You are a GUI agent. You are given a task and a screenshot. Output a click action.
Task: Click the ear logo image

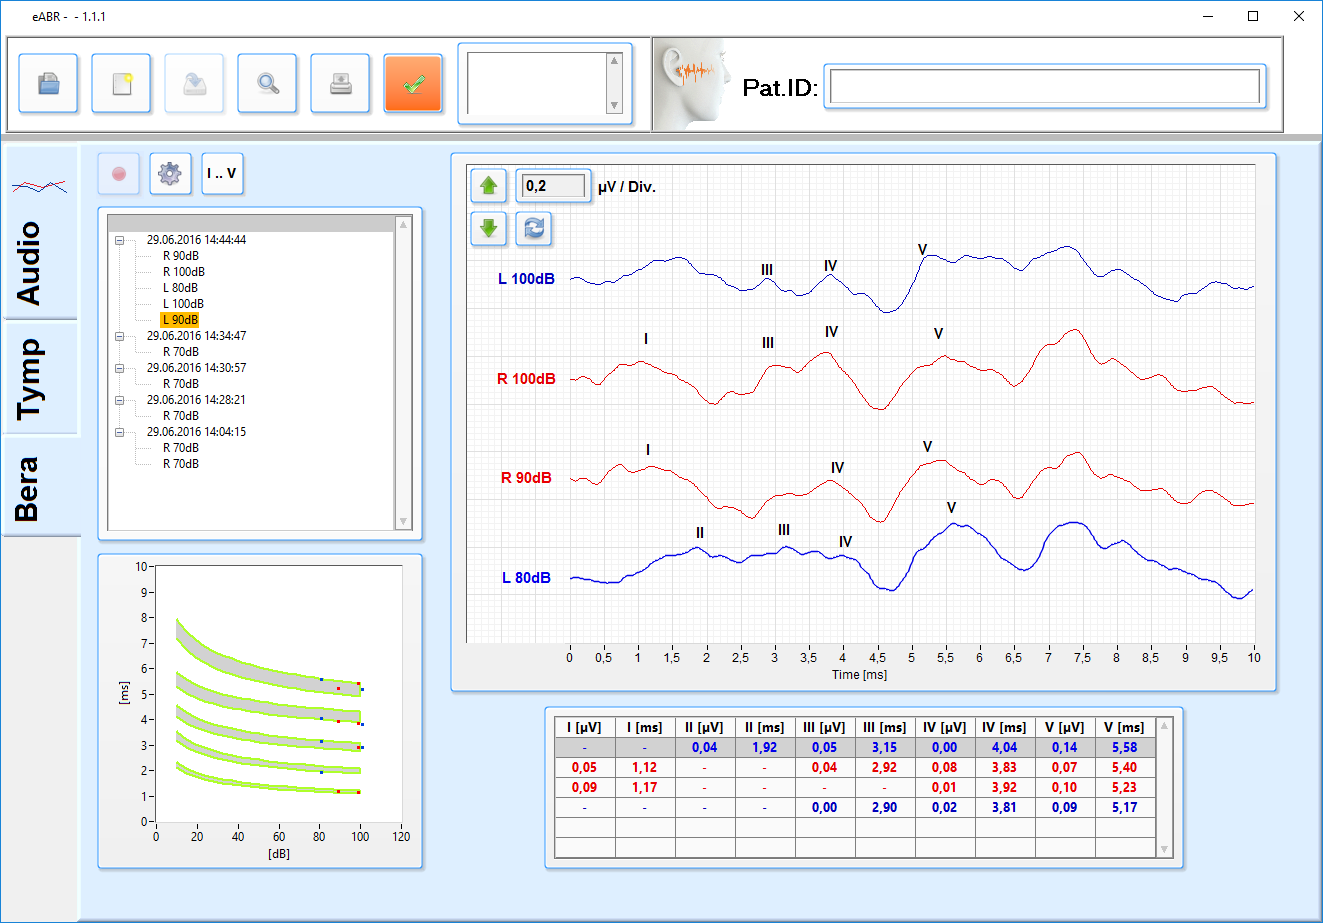click(694, 84)
